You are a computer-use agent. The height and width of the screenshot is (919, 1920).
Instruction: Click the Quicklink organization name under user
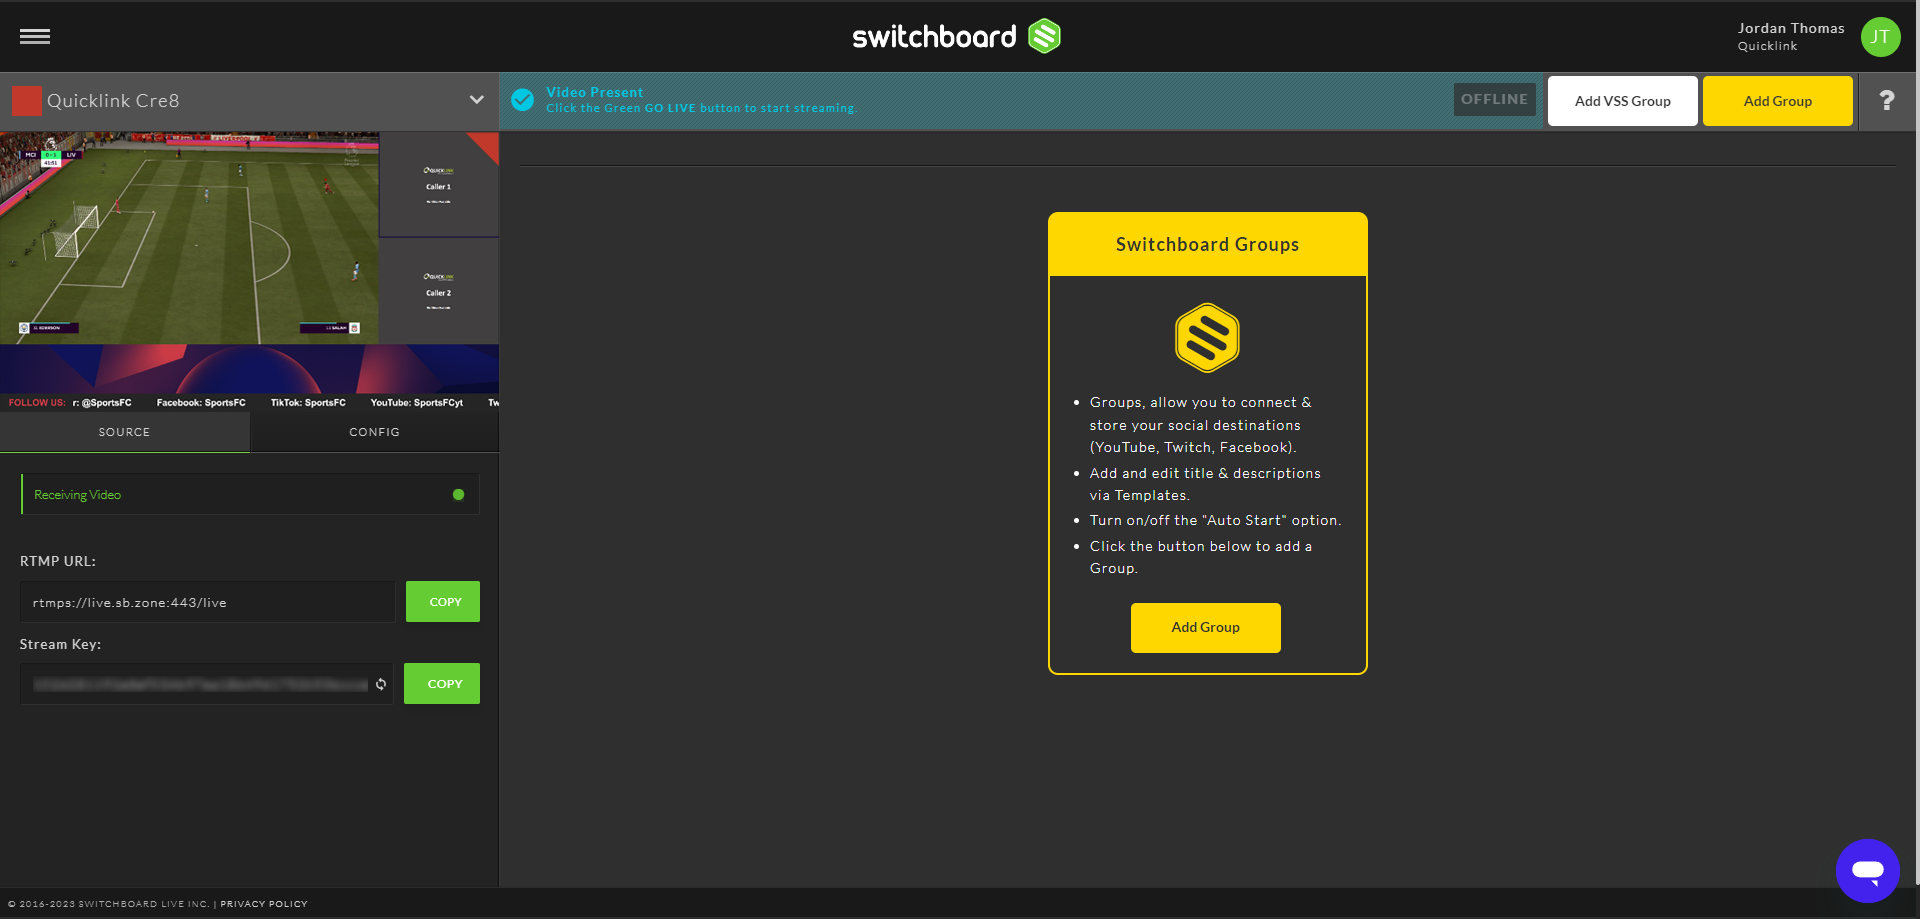pyautogui.click(x=1767, y=46)
